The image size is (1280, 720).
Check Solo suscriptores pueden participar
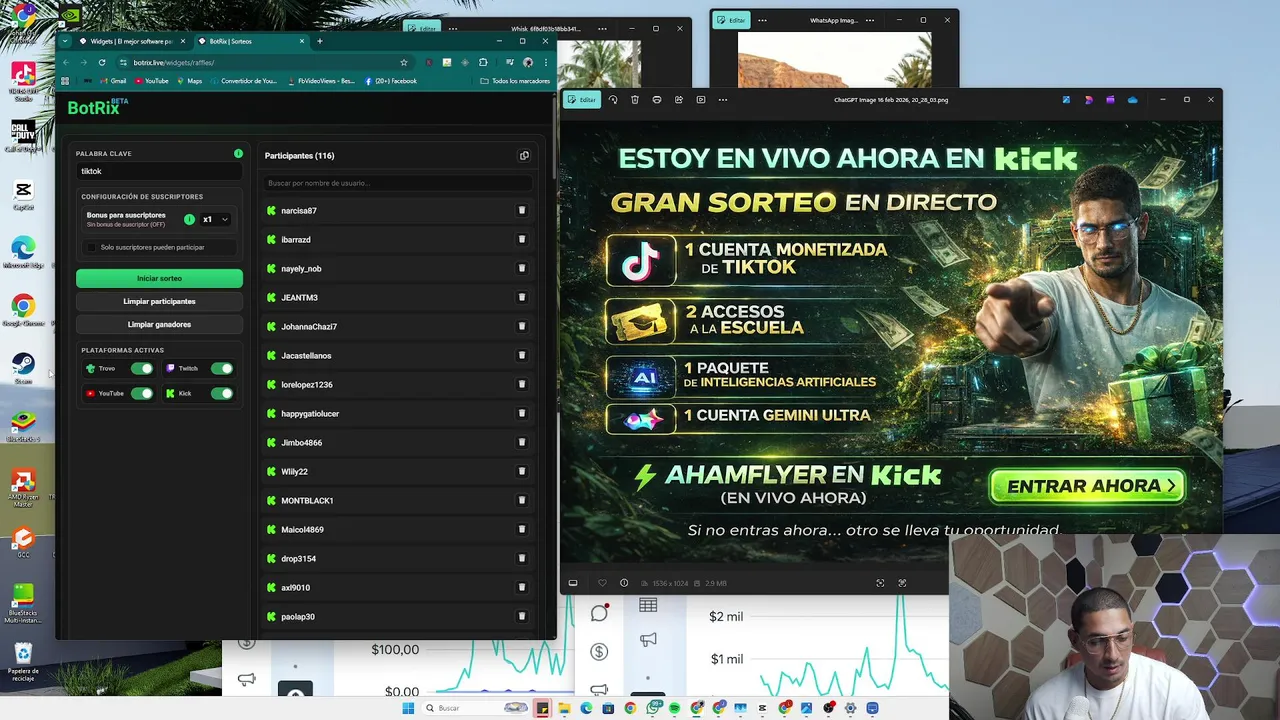click(92, 247)
